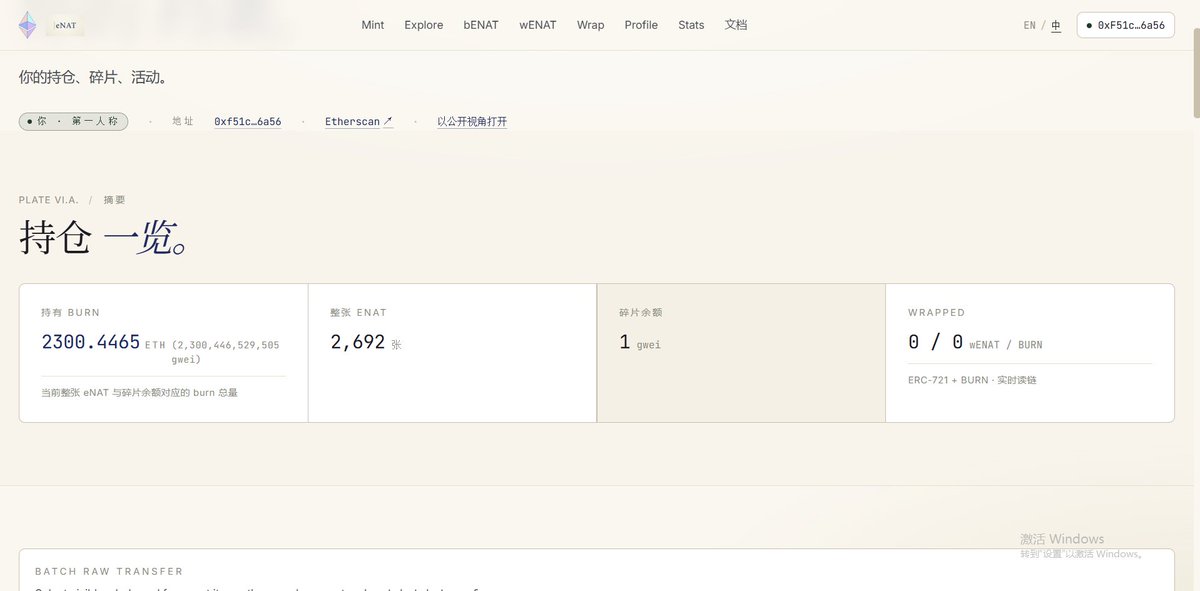Click the 持仓一览 heading
Viewport: 1200px width, 591px height.
pyautogui.click(x=104, y=238)
